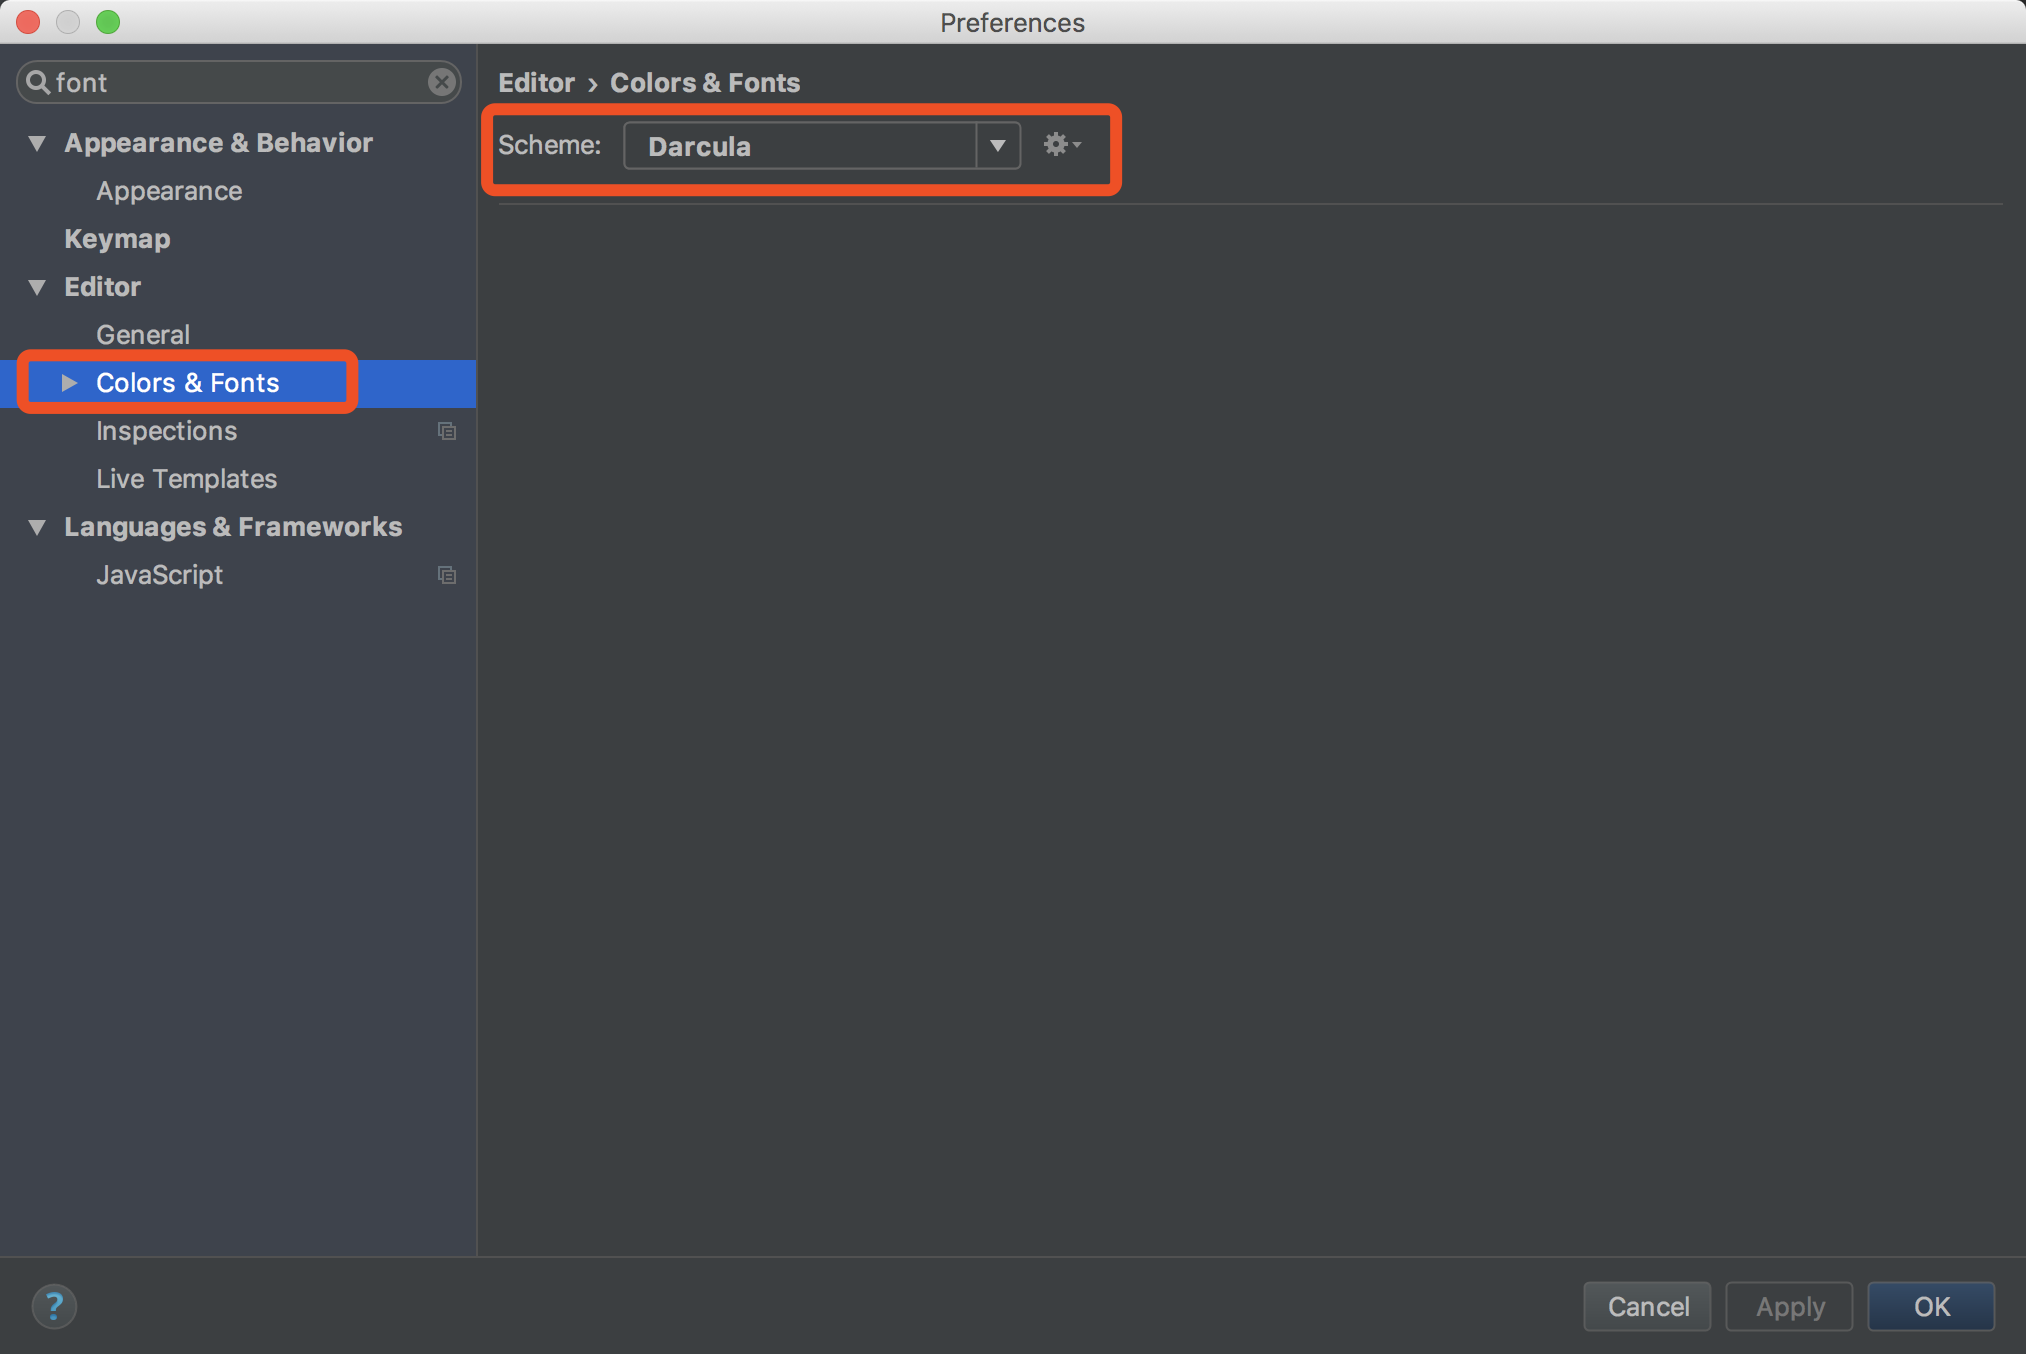Open the Darcula scheme dropdown arrow
Image resolution: width=2026 pixels, height=1354 pixels.
click(997, 146)
